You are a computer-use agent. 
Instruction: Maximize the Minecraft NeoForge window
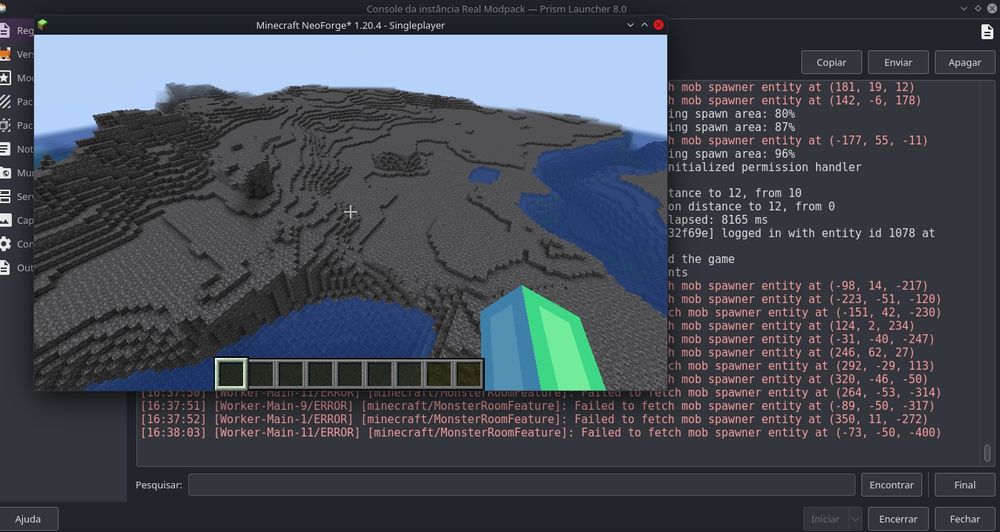[x=644, y=25]
